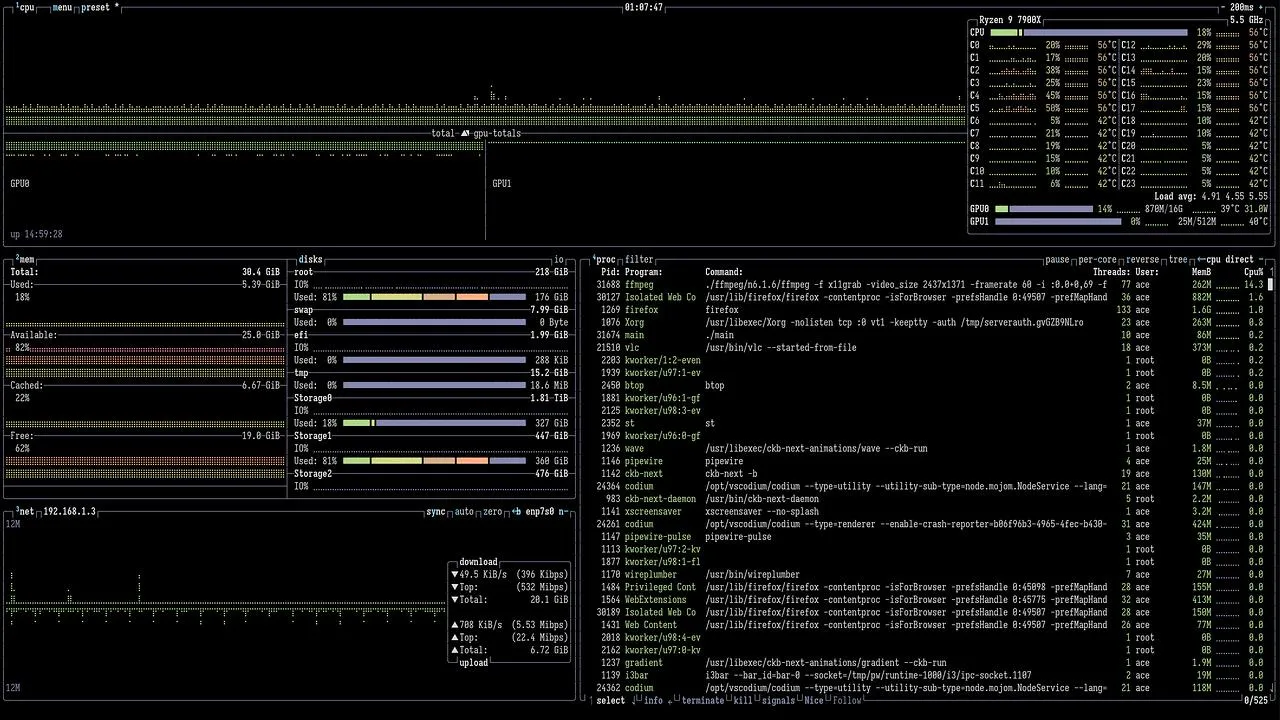The width and height of the screenshot is (1280, 720).
Task: Toggle the mem box label
Action: (25, 259)
